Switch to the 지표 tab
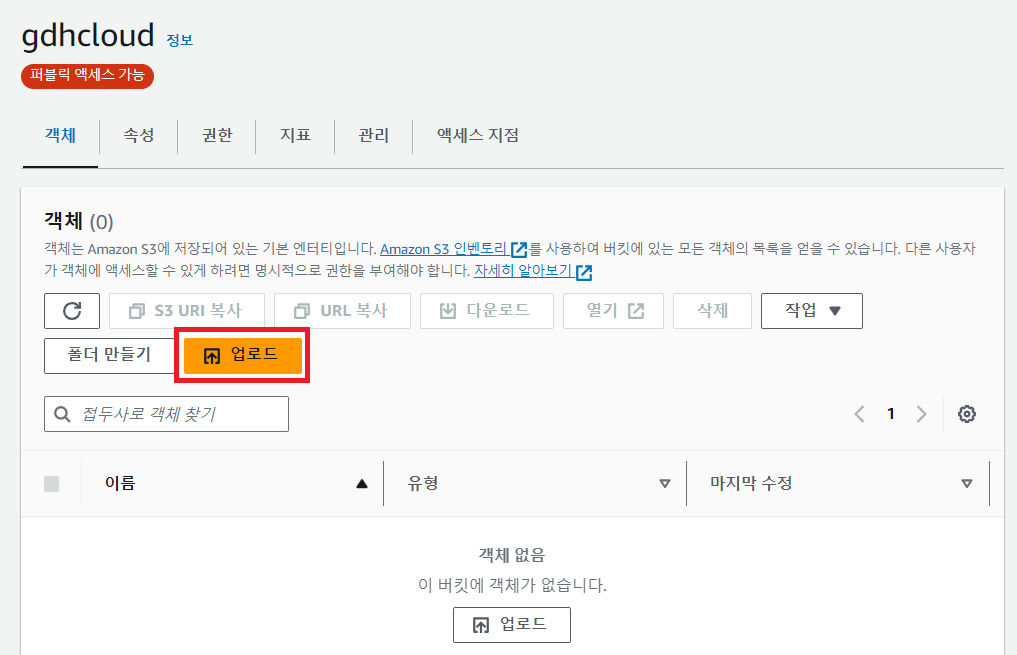Screen dimensions: 1017x655 coord(295,136)
